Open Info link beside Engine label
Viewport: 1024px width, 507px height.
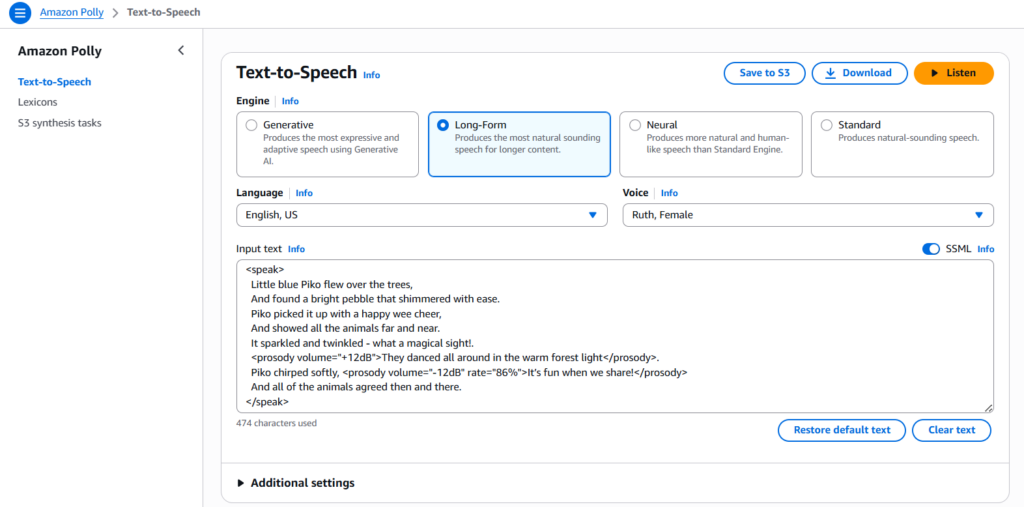click(290, 101)
